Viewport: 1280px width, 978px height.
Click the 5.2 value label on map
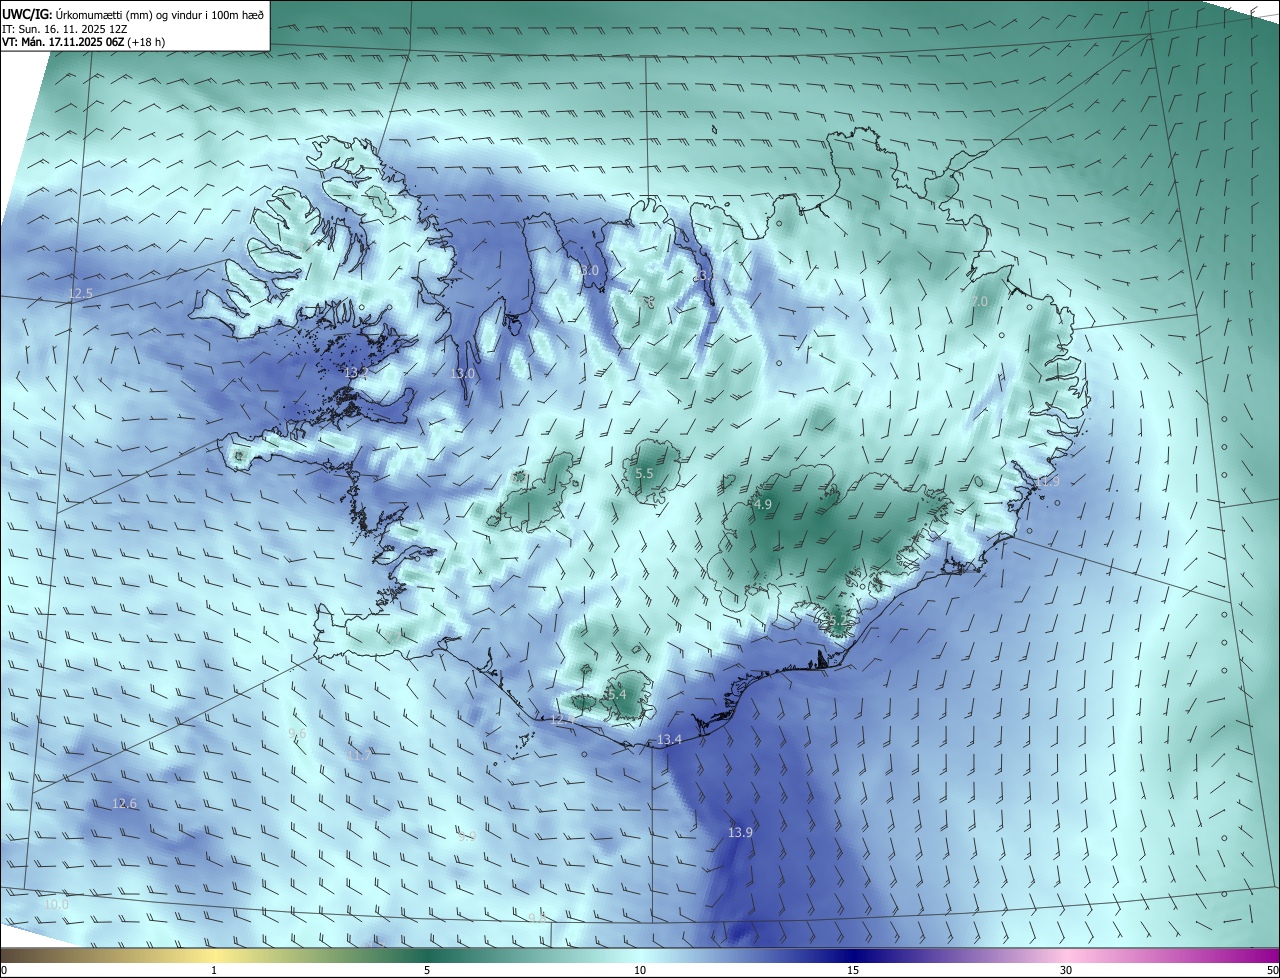pos(837,622)
